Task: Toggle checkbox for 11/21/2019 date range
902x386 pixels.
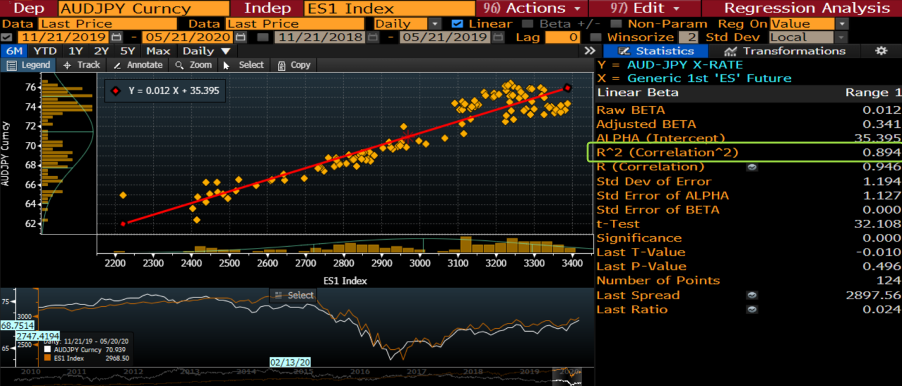Action: pyautogui.click(x=7, y=37)
